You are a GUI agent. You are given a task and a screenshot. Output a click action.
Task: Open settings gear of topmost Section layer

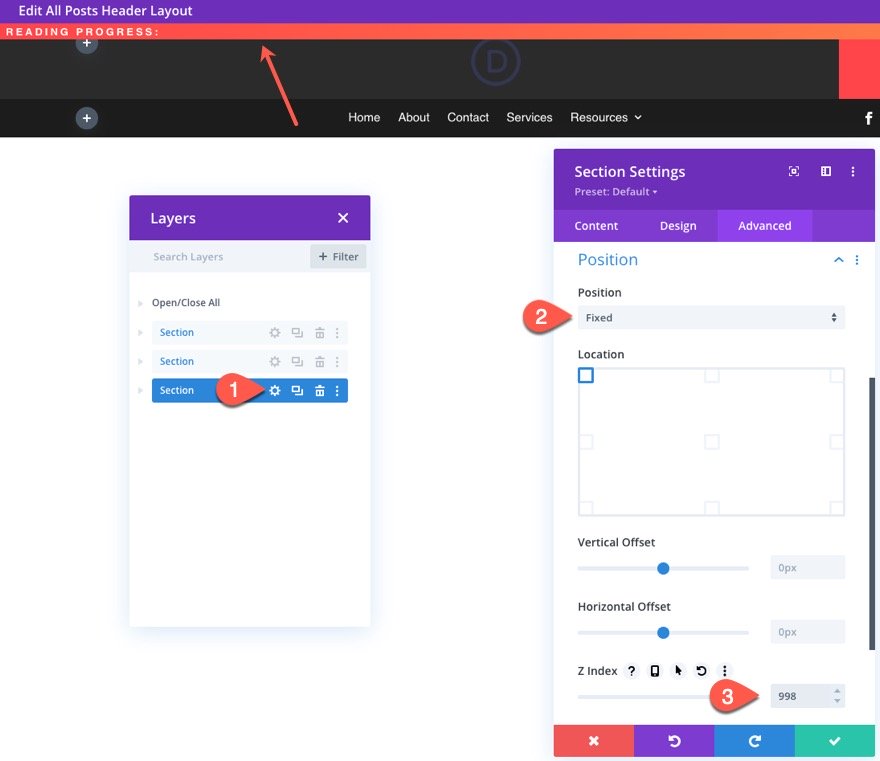(274, 333)
